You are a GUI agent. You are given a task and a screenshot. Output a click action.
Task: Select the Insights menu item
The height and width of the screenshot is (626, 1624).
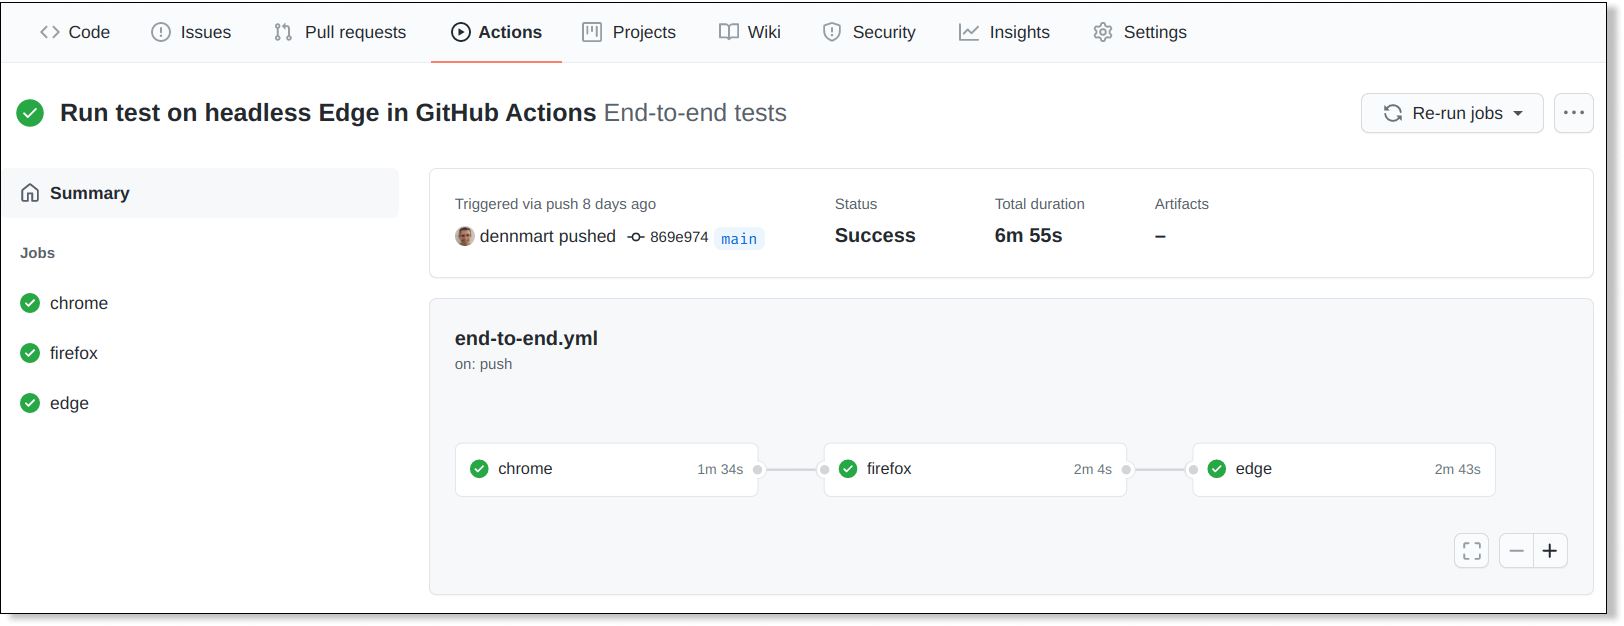pyautogui.click(x=1004, y=31)
